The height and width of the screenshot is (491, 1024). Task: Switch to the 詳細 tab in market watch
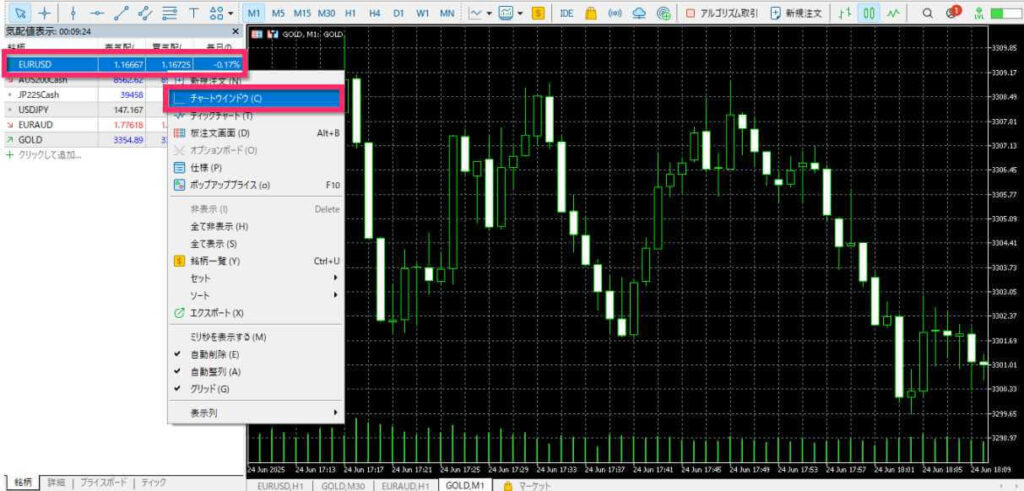click(57, 483)
